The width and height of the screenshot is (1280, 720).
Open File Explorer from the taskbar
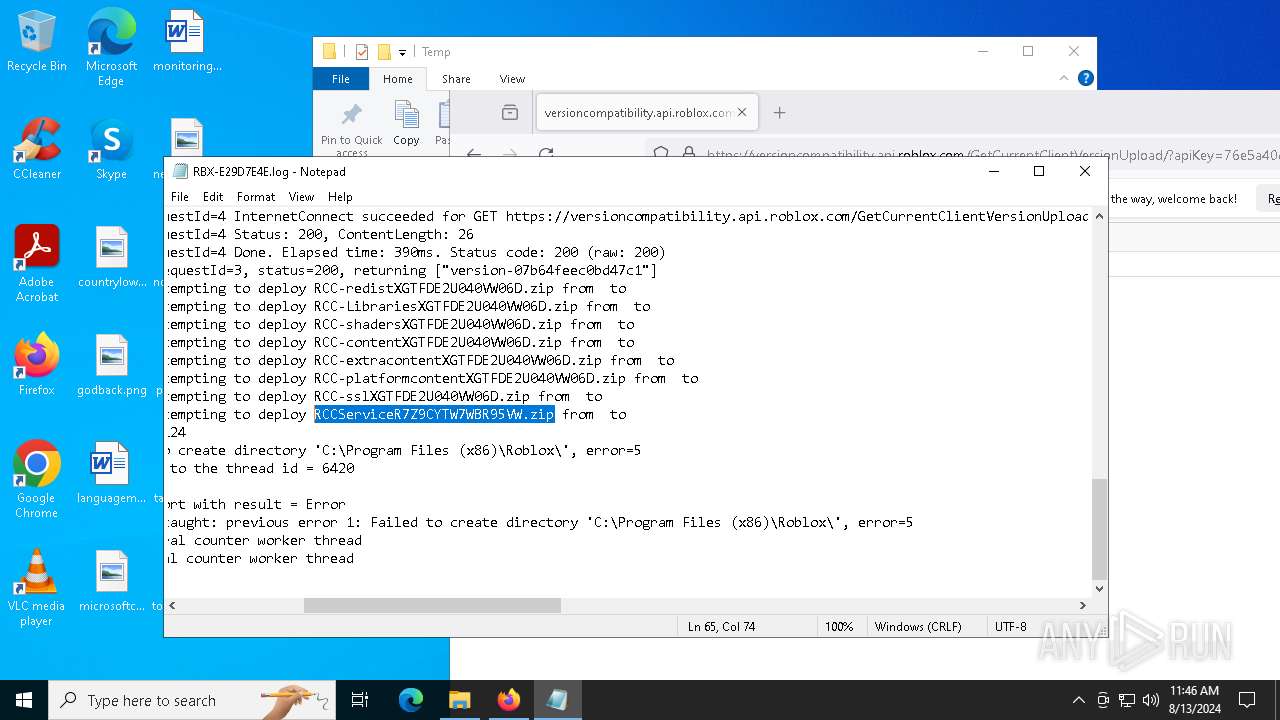[x=459, y=700]
